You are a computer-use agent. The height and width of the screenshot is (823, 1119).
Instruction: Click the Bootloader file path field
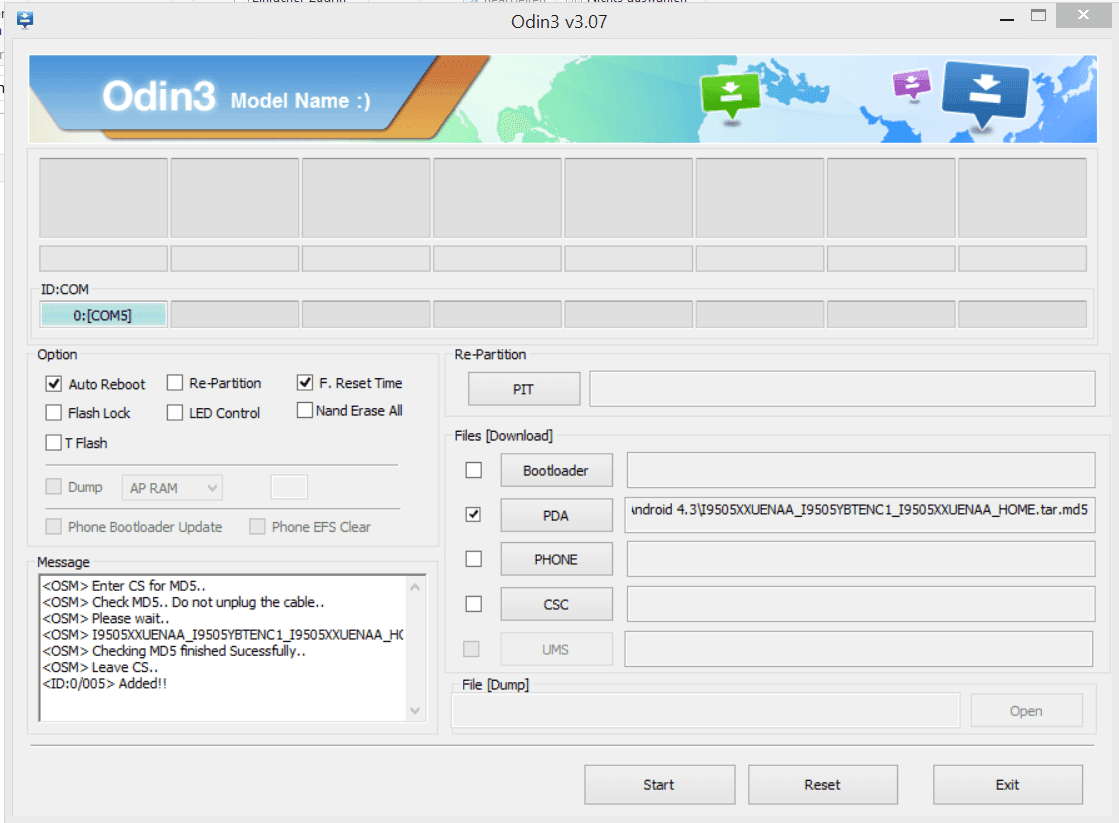861,470
